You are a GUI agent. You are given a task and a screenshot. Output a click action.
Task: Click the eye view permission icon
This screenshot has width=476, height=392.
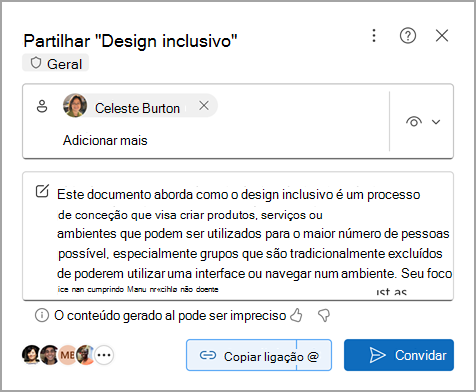(x=414, y=122)
